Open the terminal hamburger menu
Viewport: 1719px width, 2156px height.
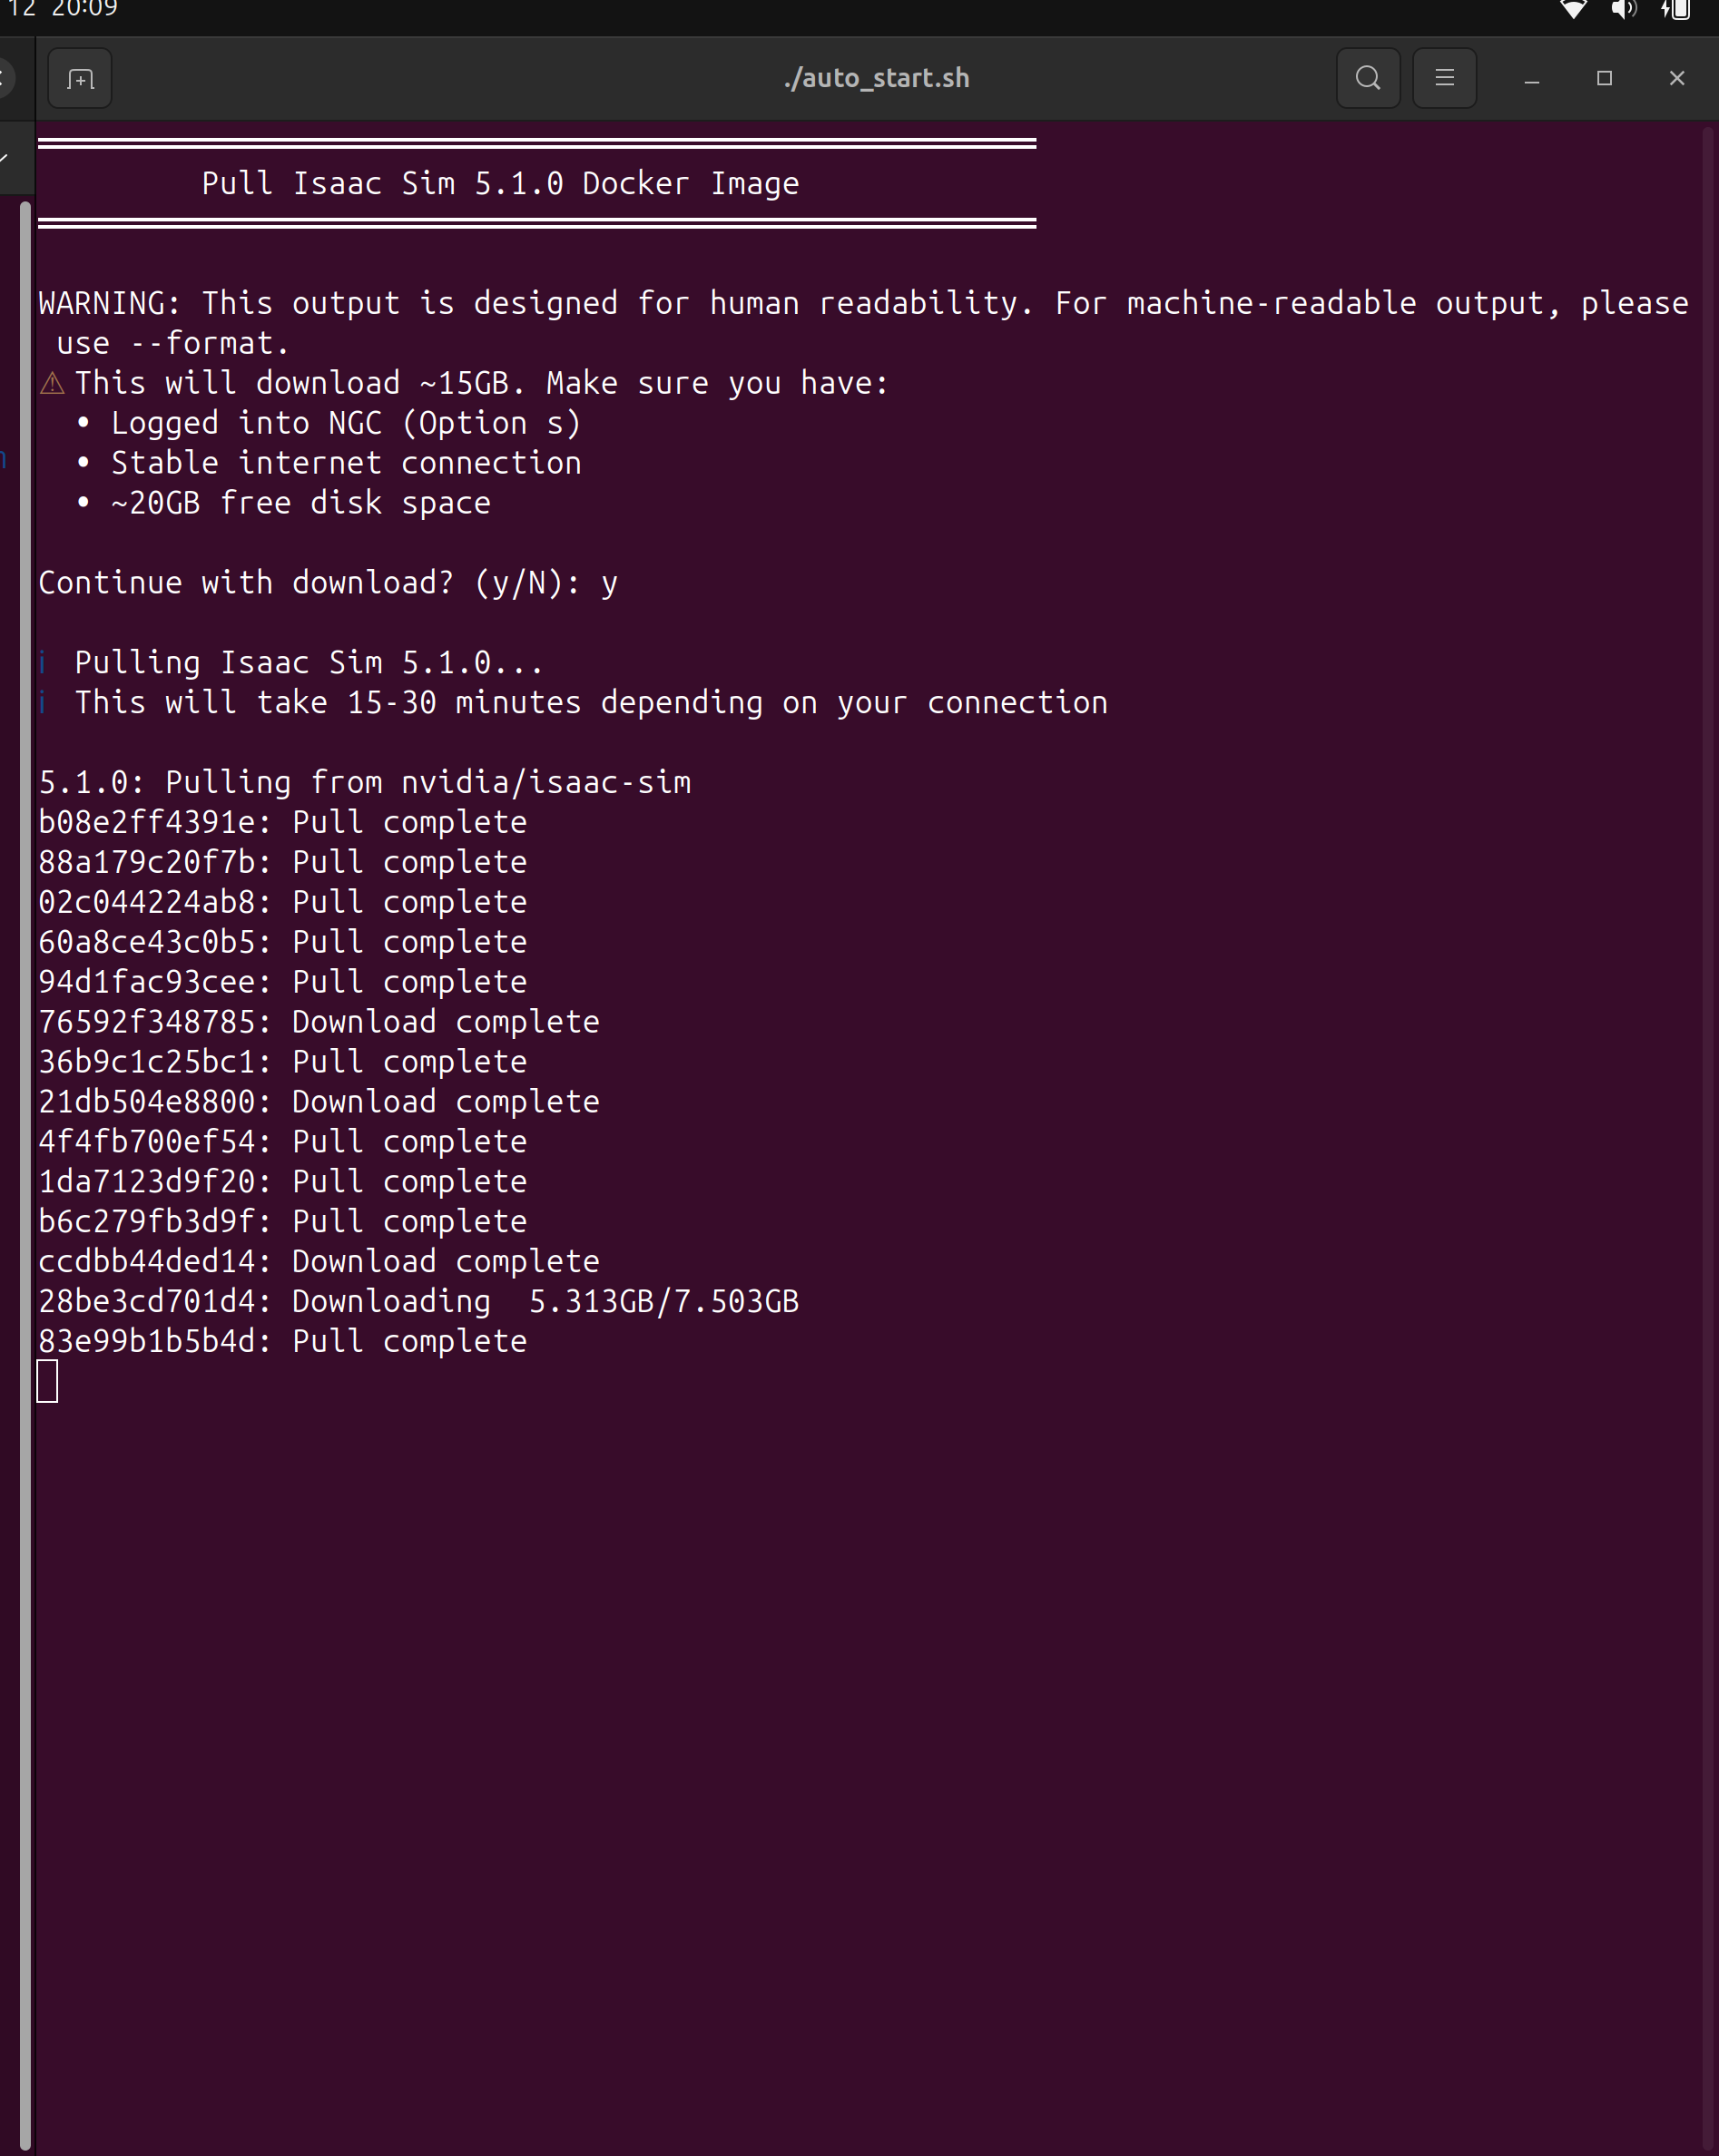point(1444,78)
